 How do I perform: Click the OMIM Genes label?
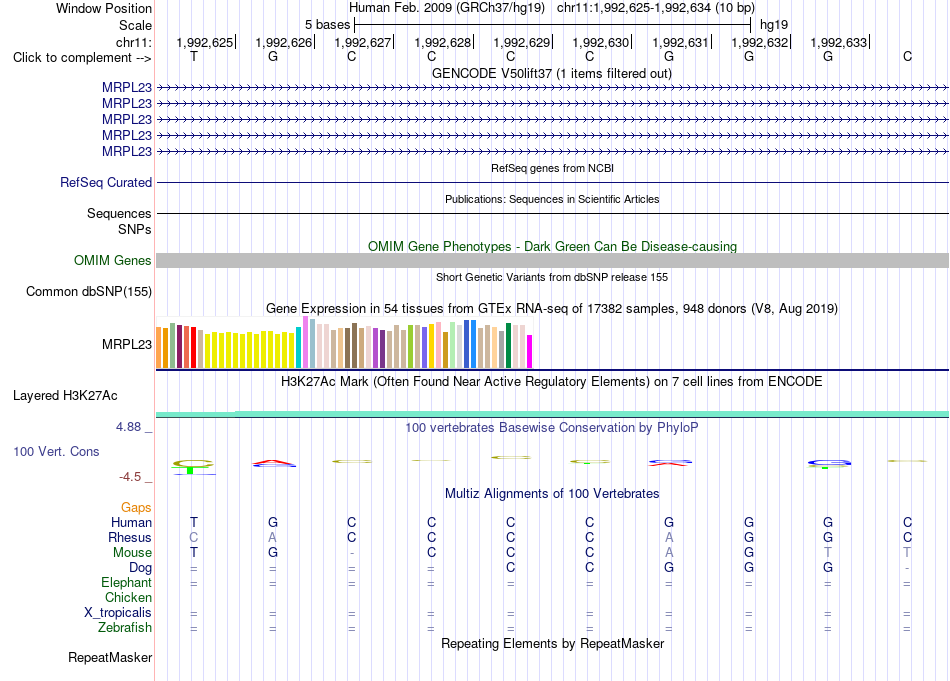(x=113, y=261)
